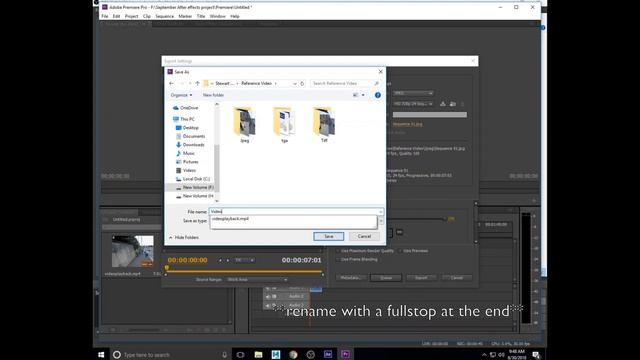Click the export playhead marker

point(167,268)
